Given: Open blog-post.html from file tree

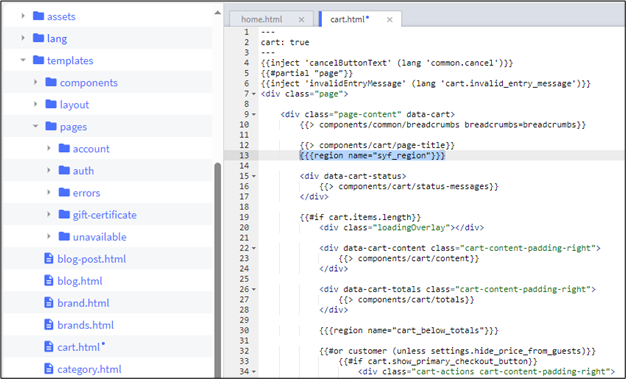Looking at the screenshot, I should click(x=91, y=259).
